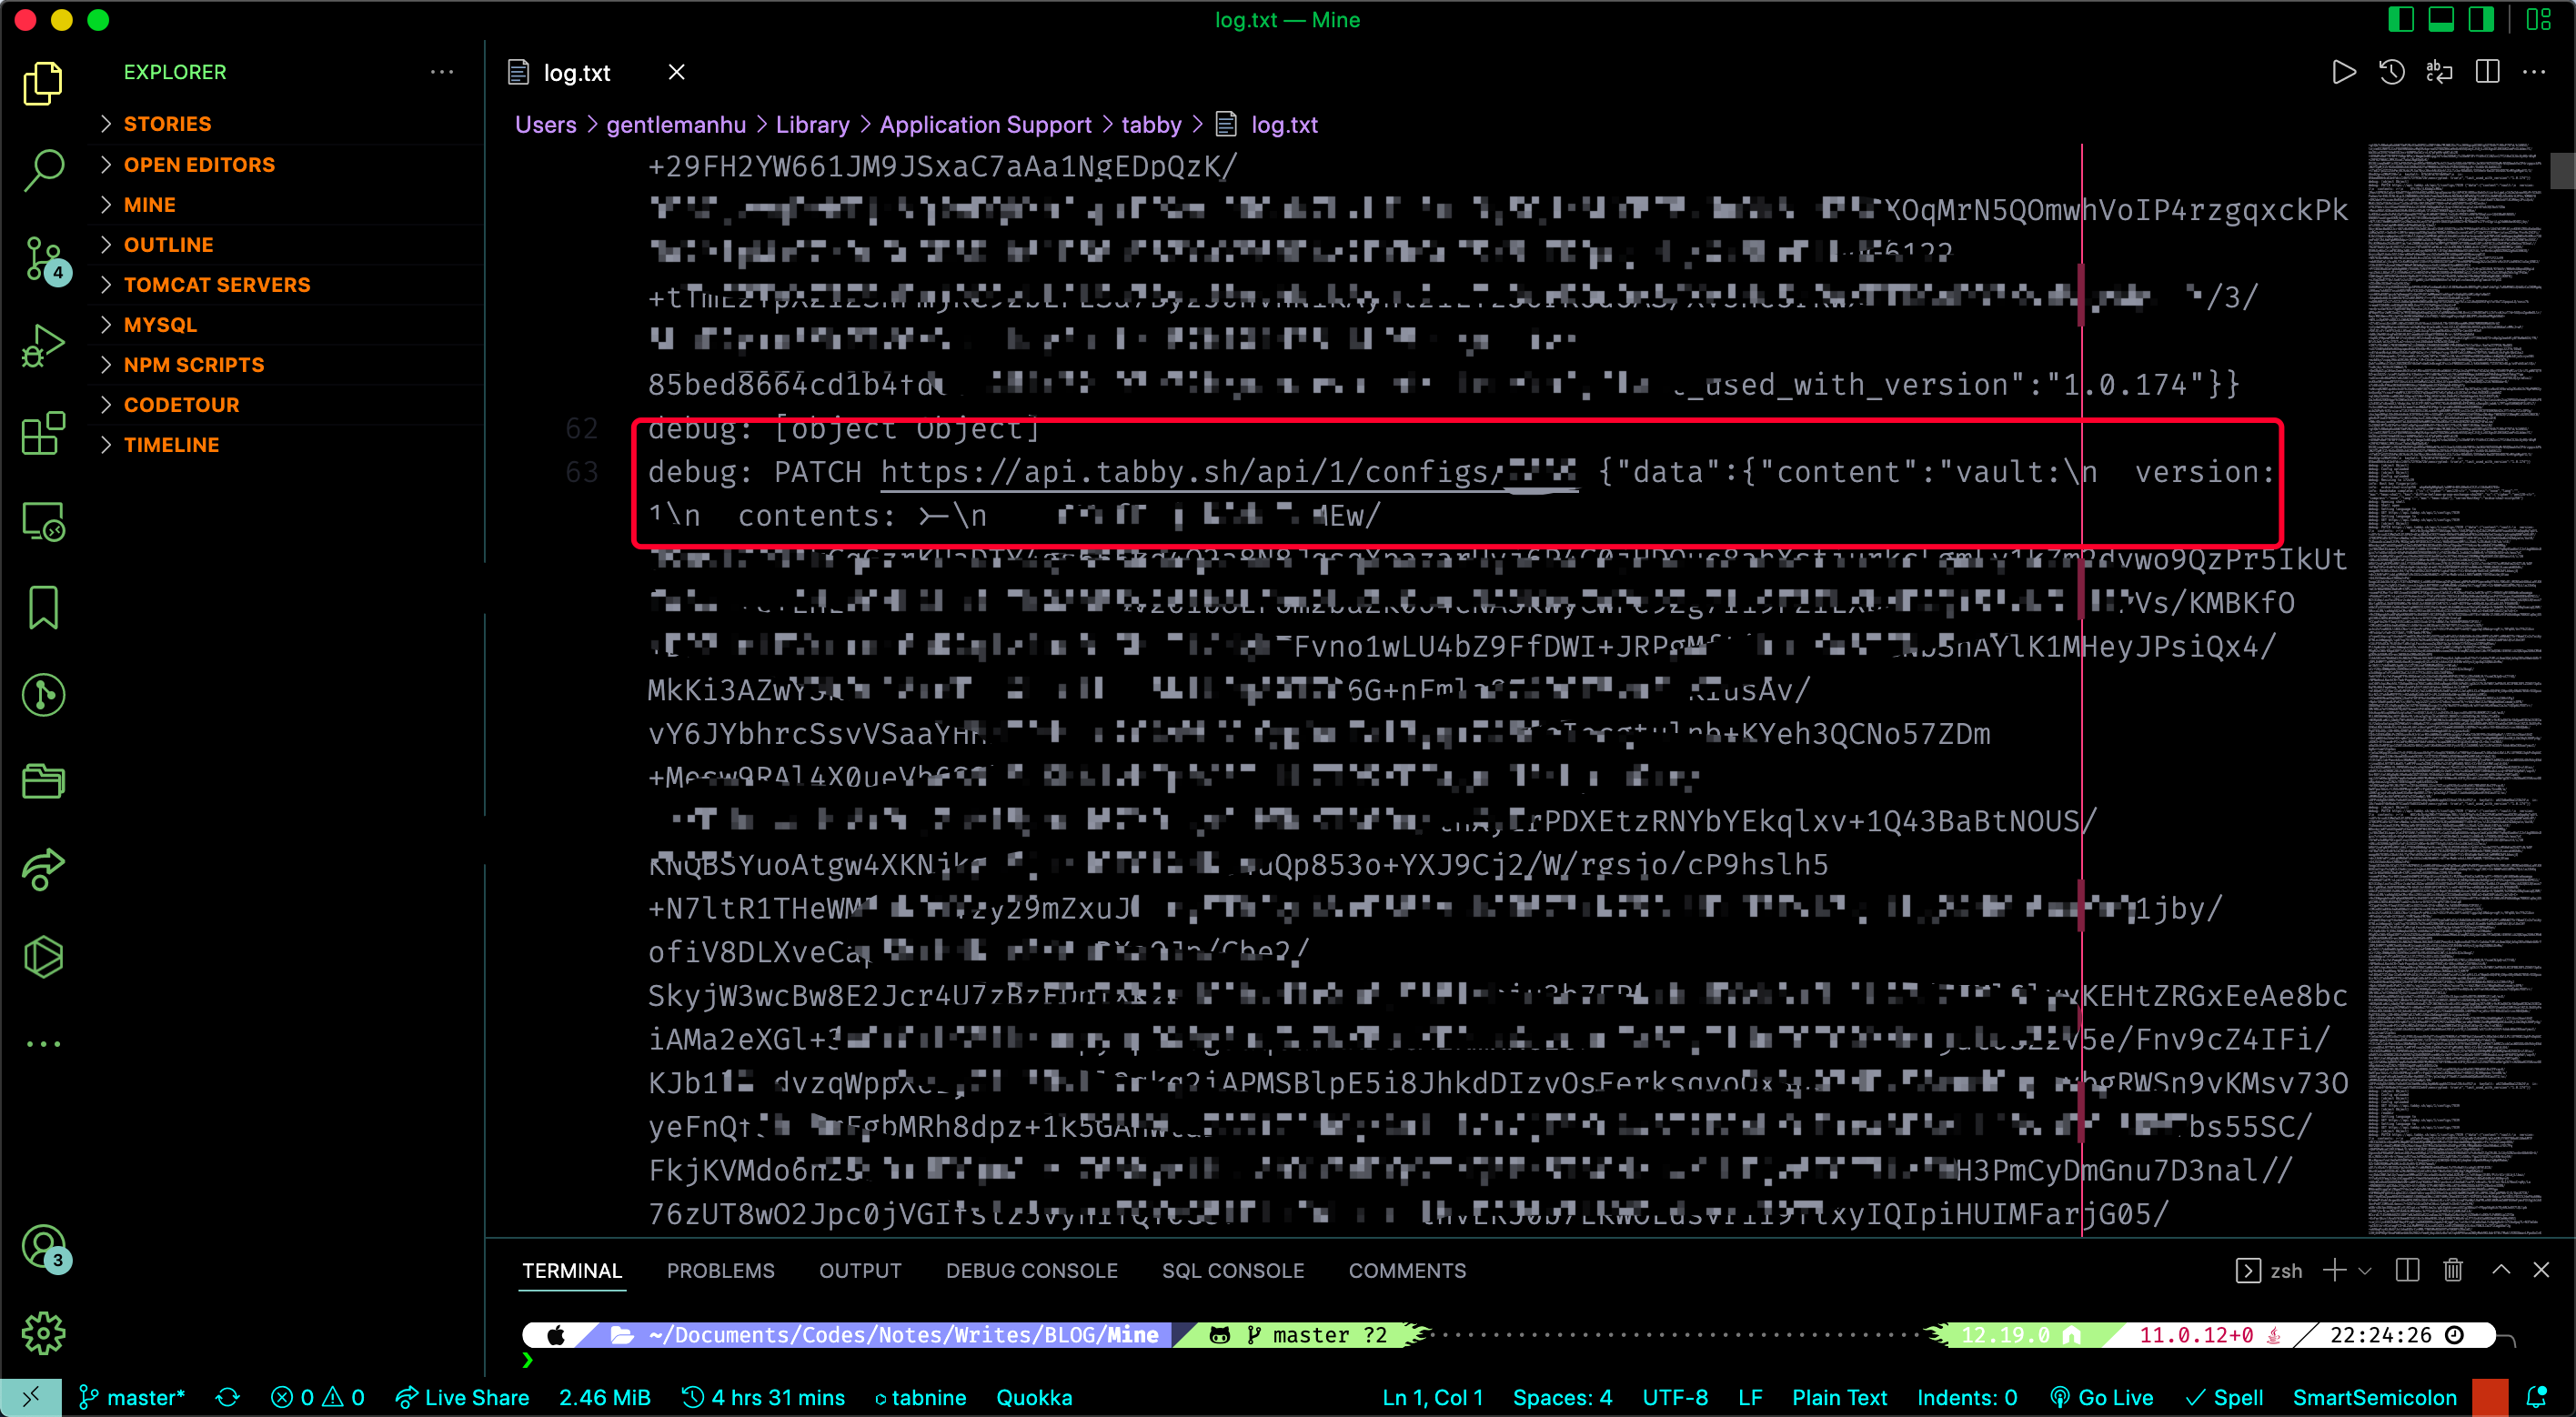
Task: Kill terminal with the trash icon
Action: pos(2452,1270)
